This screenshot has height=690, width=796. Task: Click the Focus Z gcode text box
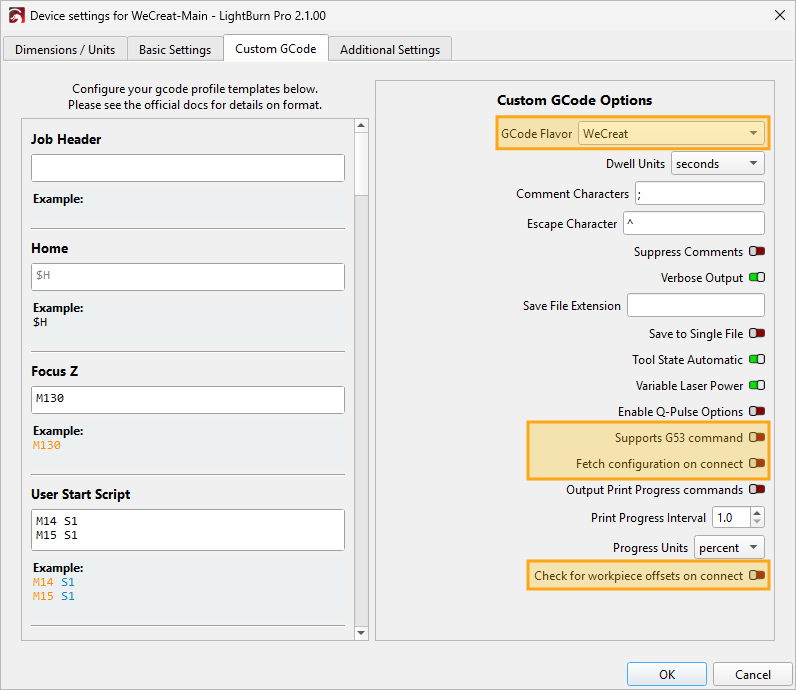(188, 400)
